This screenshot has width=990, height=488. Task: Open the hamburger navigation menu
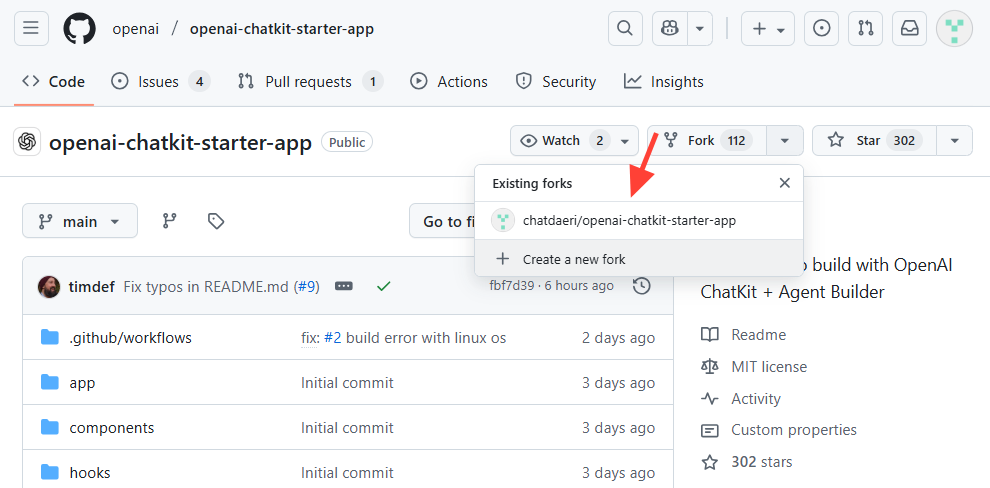coord(31,29)
